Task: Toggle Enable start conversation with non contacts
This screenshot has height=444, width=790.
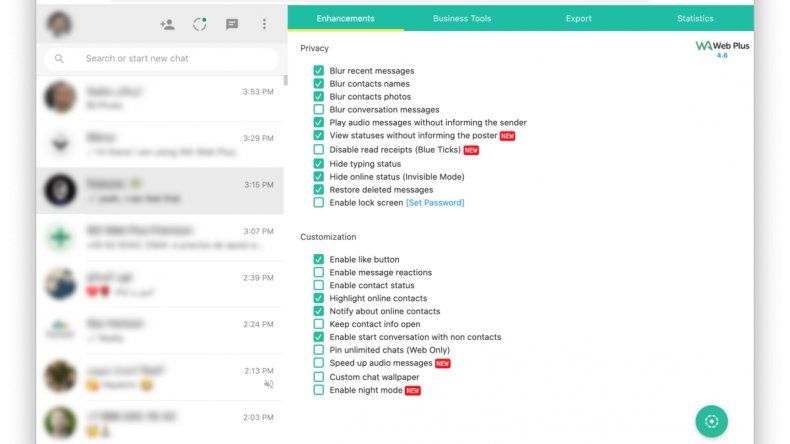Action: click(318, 337)
